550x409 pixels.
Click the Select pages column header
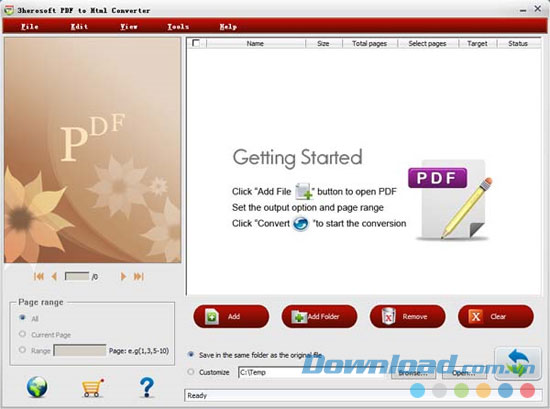[x=427, y=43]
